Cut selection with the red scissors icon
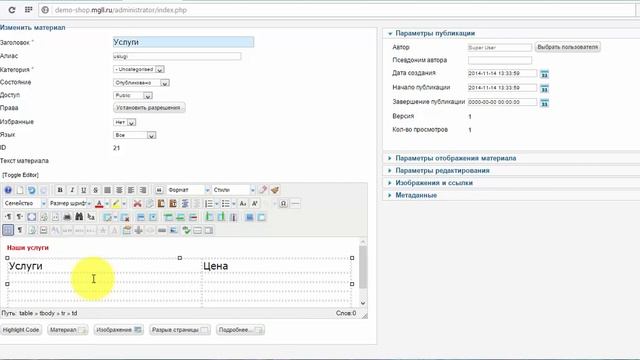This screenshot has height=360, width=640. [138, 203]
